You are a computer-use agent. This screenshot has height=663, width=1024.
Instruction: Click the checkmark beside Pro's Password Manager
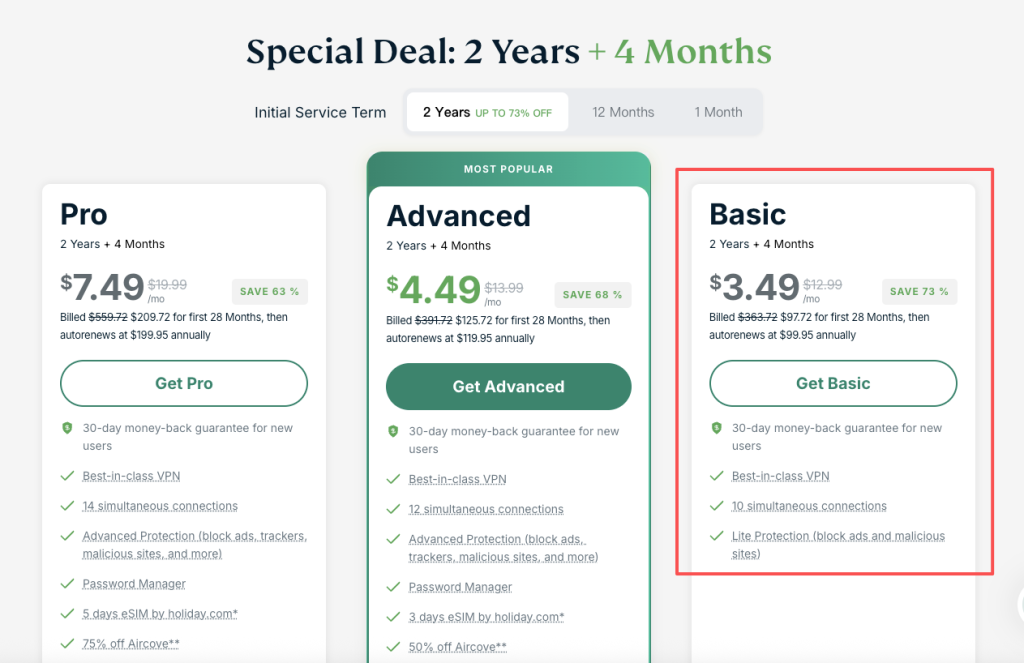[68, 584]
